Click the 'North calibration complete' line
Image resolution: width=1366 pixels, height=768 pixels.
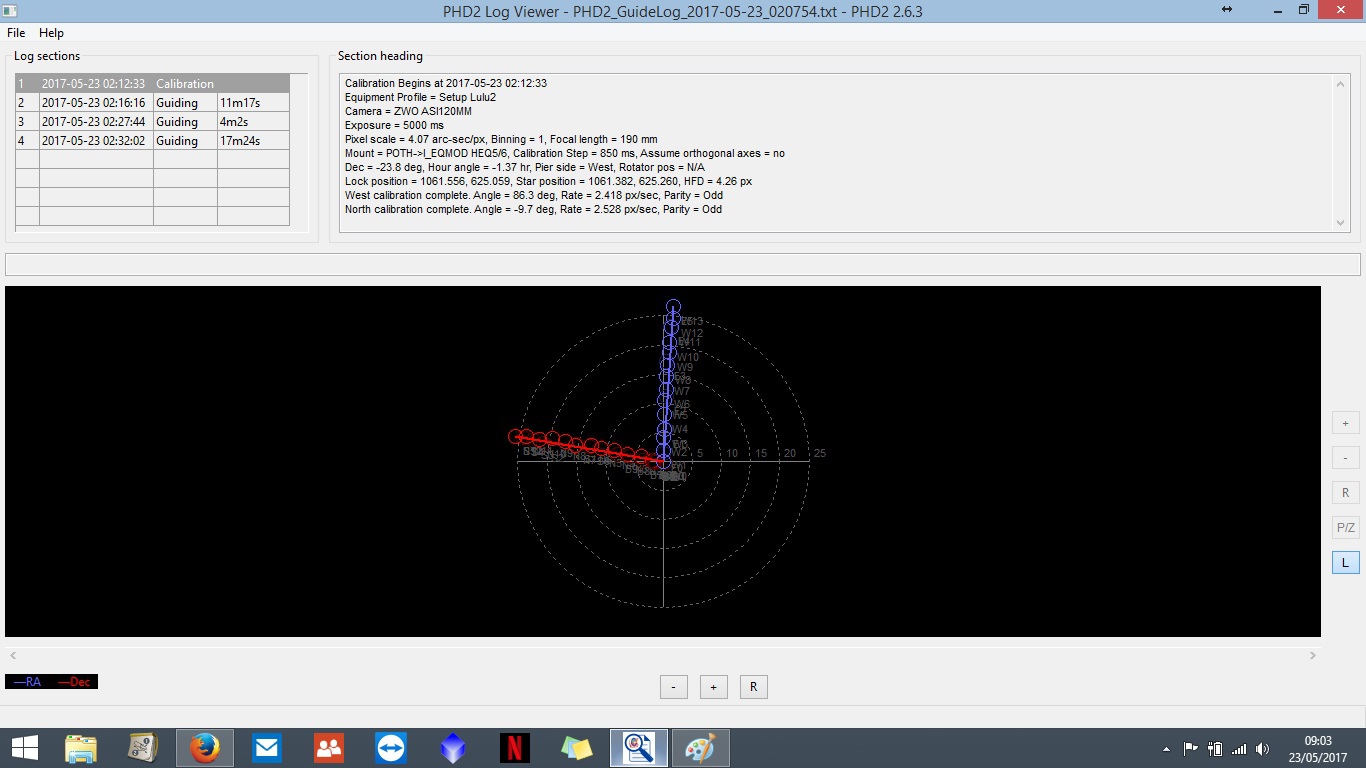click(x=533, y=209)
